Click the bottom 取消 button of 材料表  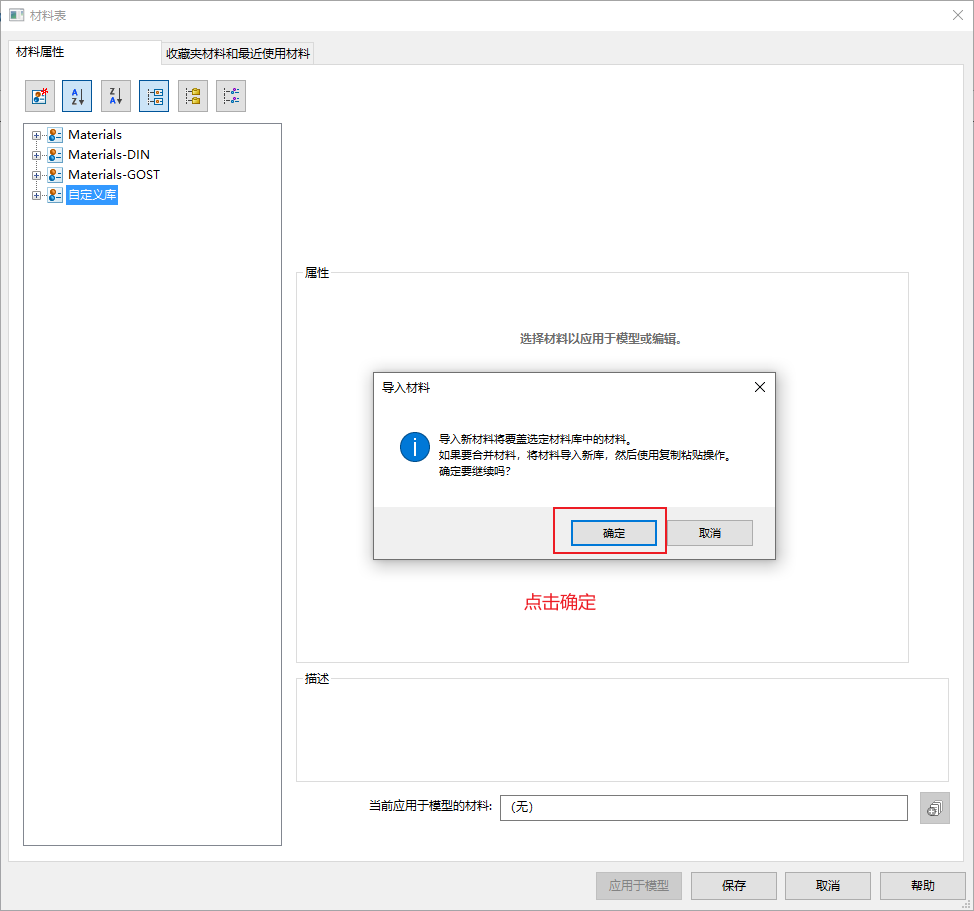827,886
